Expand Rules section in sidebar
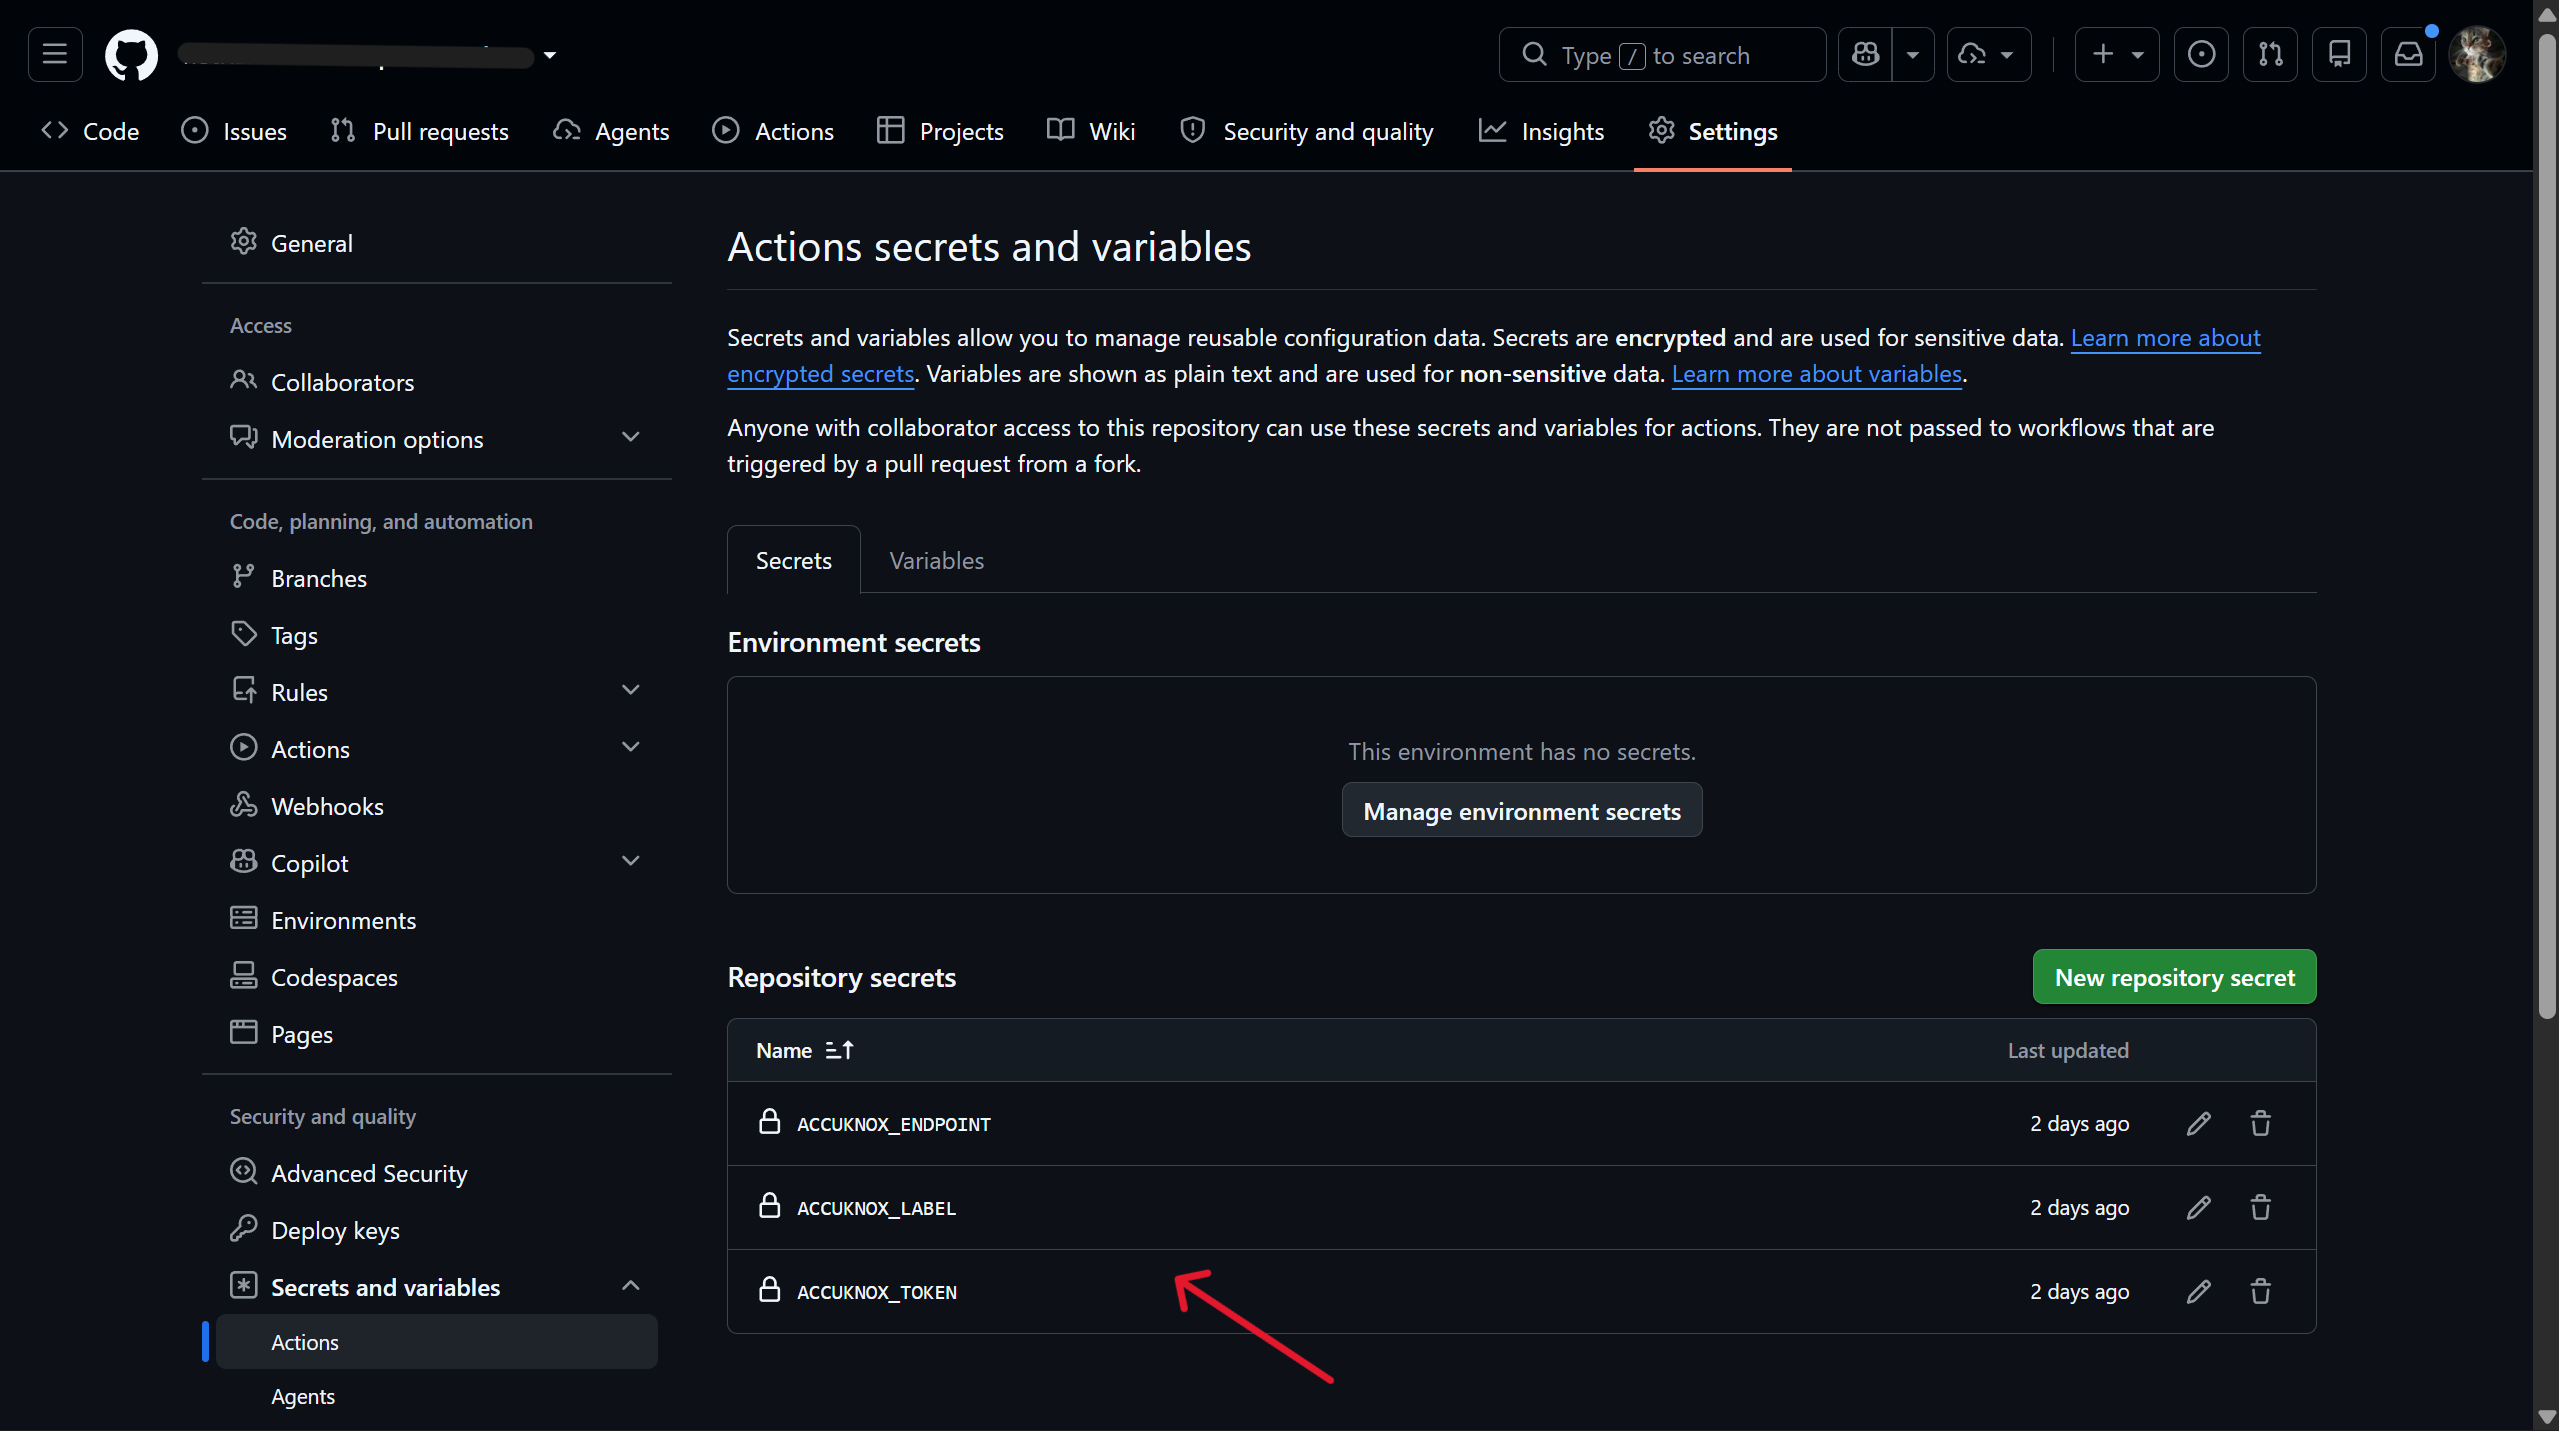Screen dimensions: 2559x1431 click(x=630, y=691)
